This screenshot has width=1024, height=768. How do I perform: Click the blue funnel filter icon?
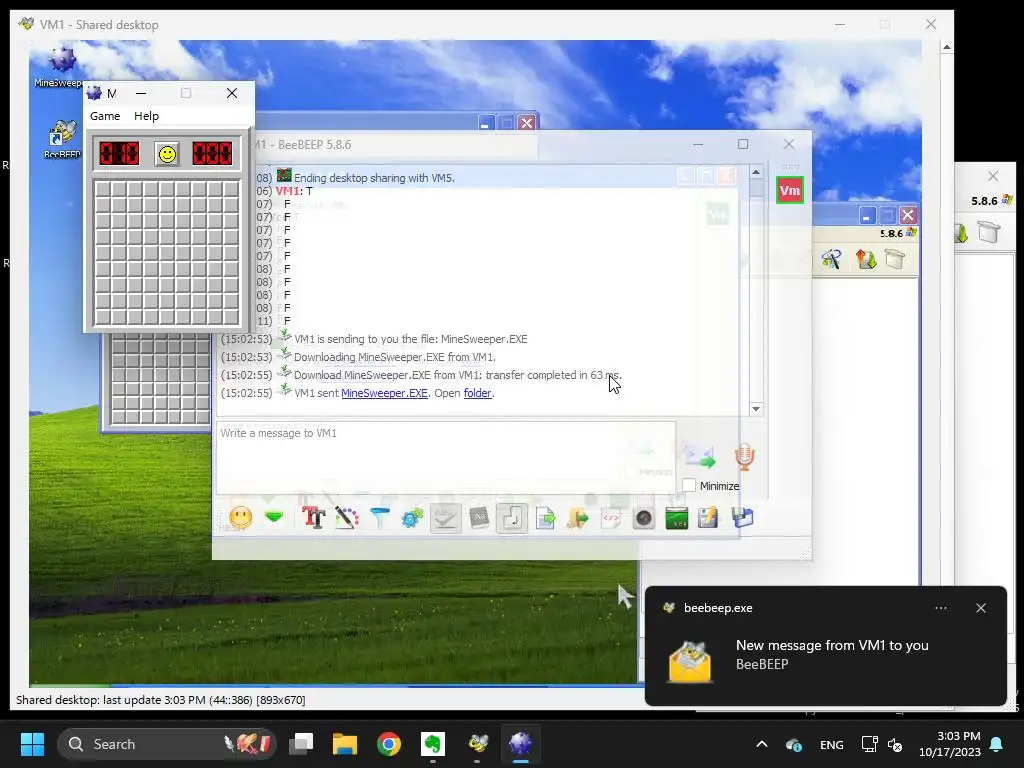(379, 518)
